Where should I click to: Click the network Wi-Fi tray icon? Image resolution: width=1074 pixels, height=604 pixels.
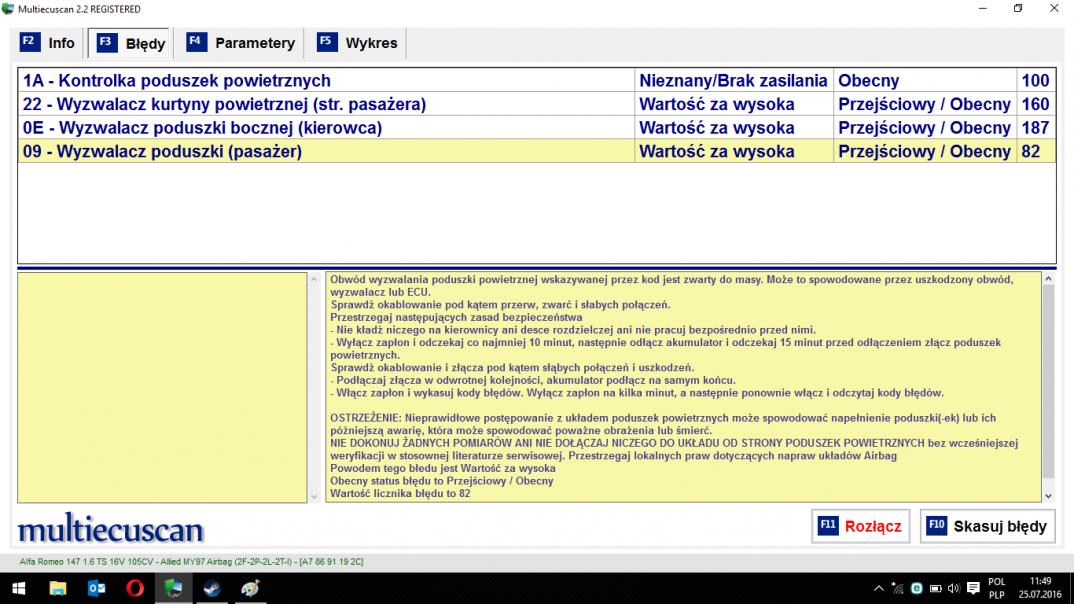tap(898, 588)
